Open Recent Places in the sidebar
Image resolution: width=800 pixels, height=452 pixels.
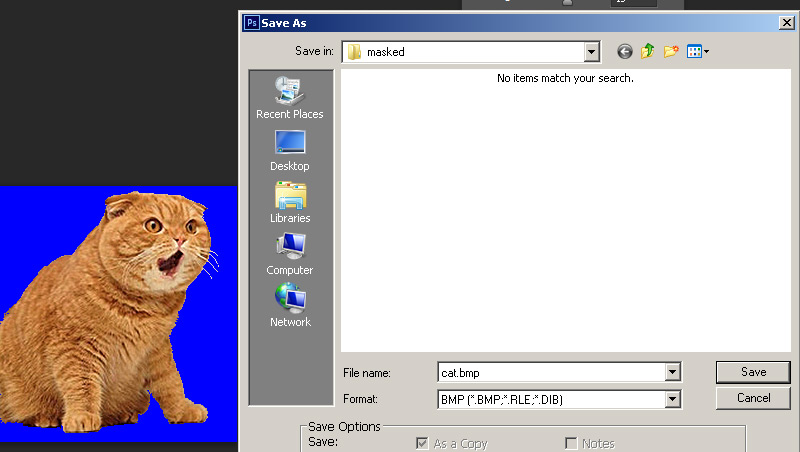click(x=290, y=98)
